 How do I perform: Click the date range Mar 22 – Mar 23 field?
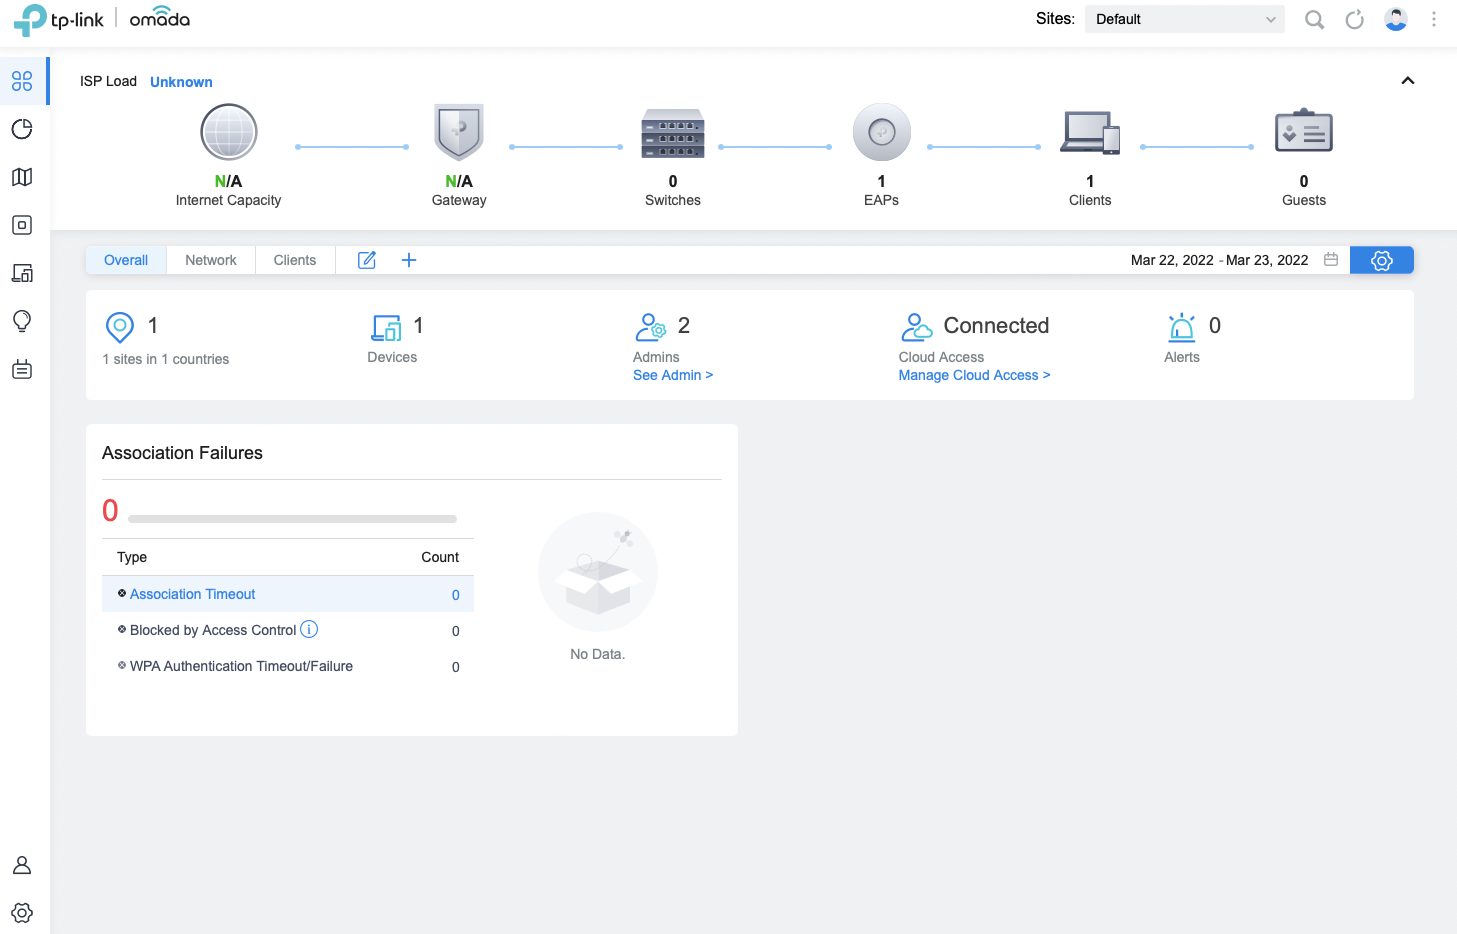click(1220, 260)
